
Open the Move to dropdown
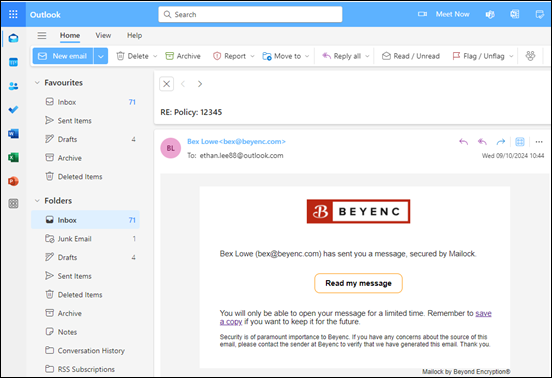click(x=286, y=56)
